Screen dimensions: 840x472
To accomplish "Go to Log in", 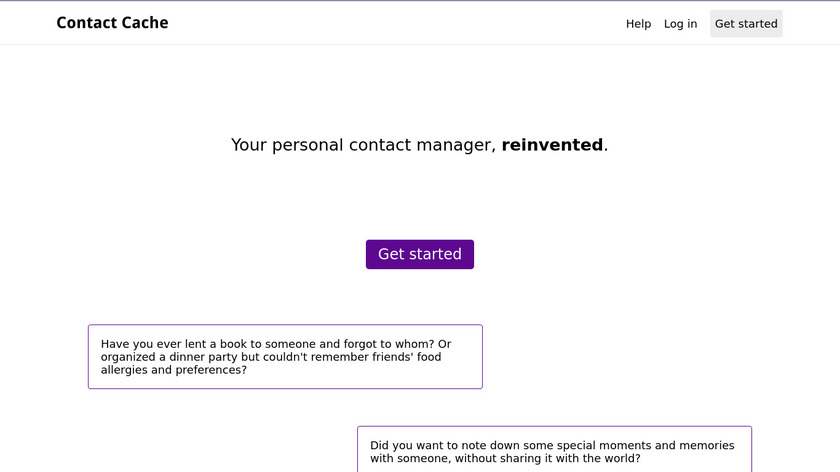I will (680, 24).
